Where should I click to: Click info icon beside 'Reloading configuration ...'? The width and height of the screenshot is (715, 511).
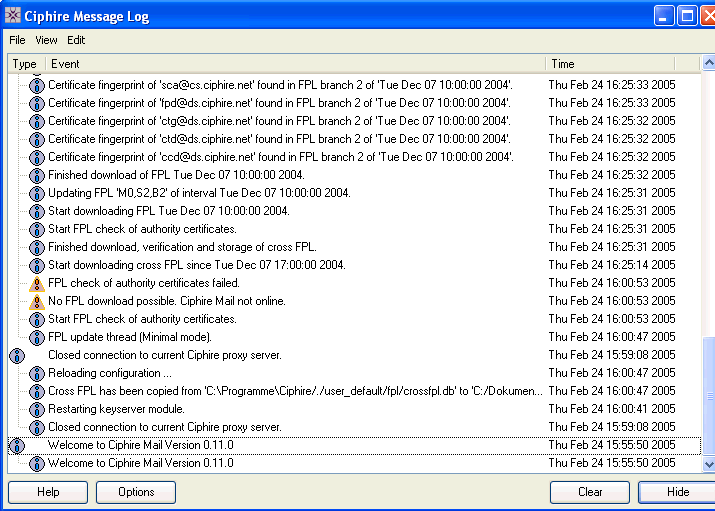click(36, 373)
